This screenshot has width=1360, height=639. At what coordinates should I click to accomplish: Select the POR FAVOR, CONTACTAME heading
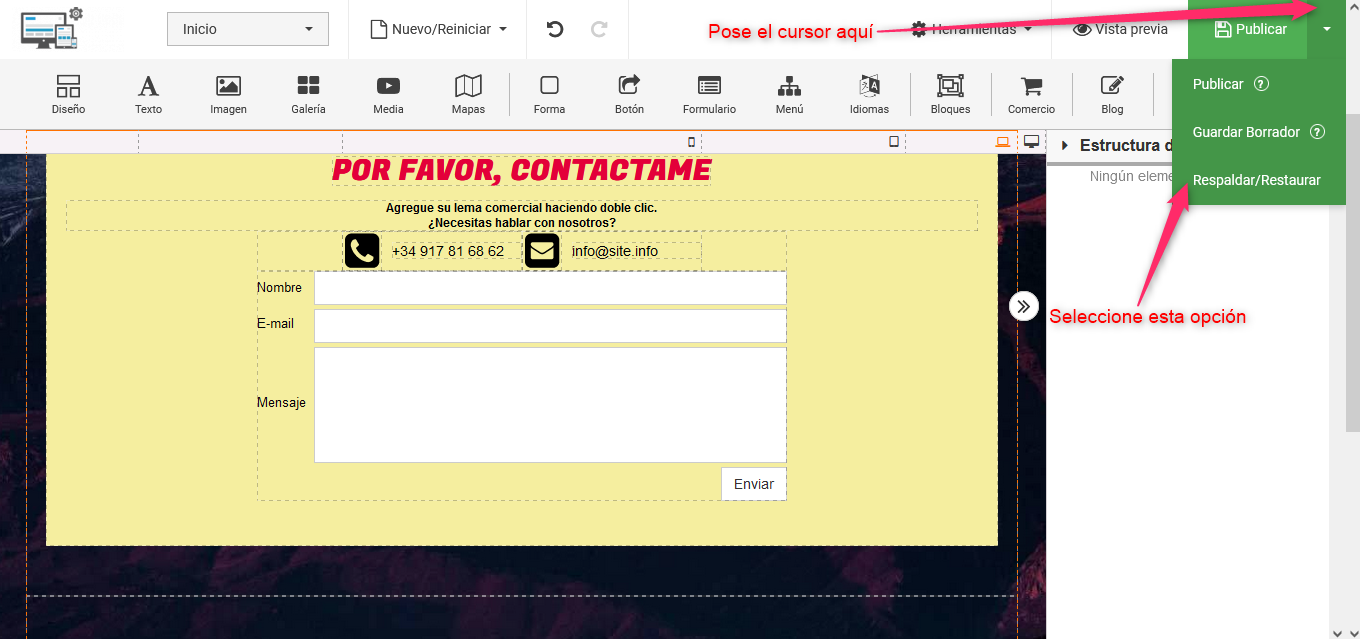pyautogui.click(x=521, y=170)
